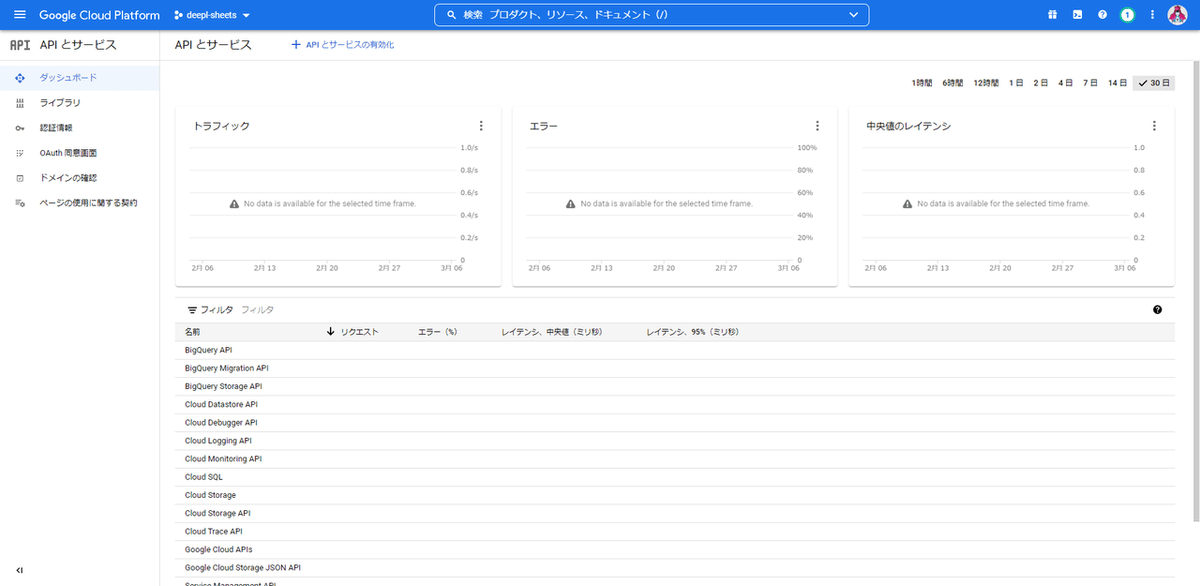Open the hamburger navigation menu
The image size is (1200, 586).
[20, 15]
